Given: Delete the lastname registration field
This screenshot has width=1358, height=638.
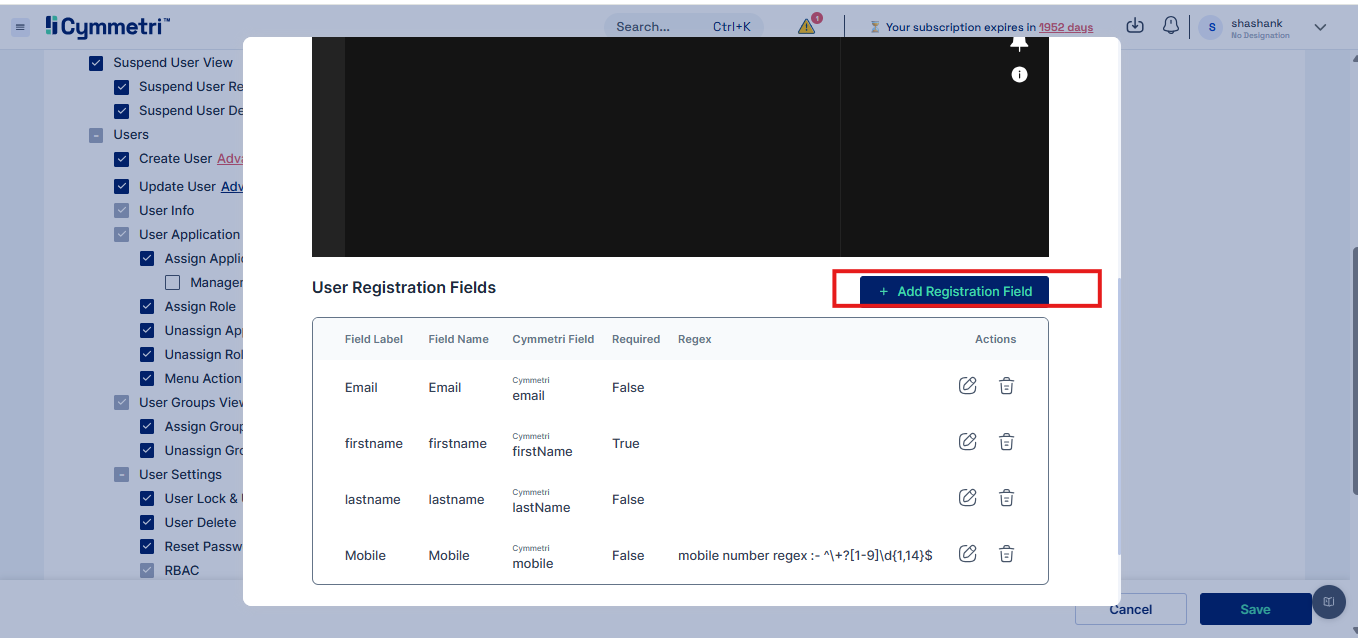Looking at the screenshot, I should [1007, 498].
